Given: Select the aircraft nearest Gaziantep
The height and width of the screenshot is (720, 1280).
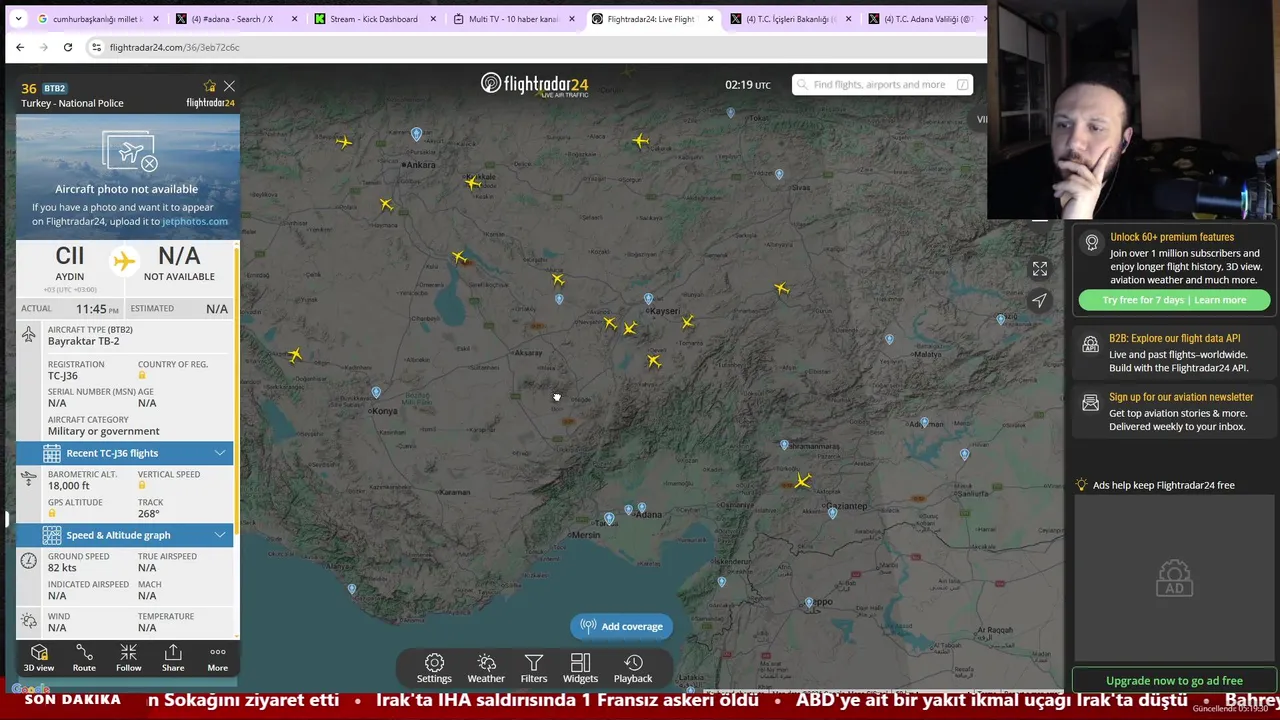Looking at the screenshot, I should click(x=802, y=482).
